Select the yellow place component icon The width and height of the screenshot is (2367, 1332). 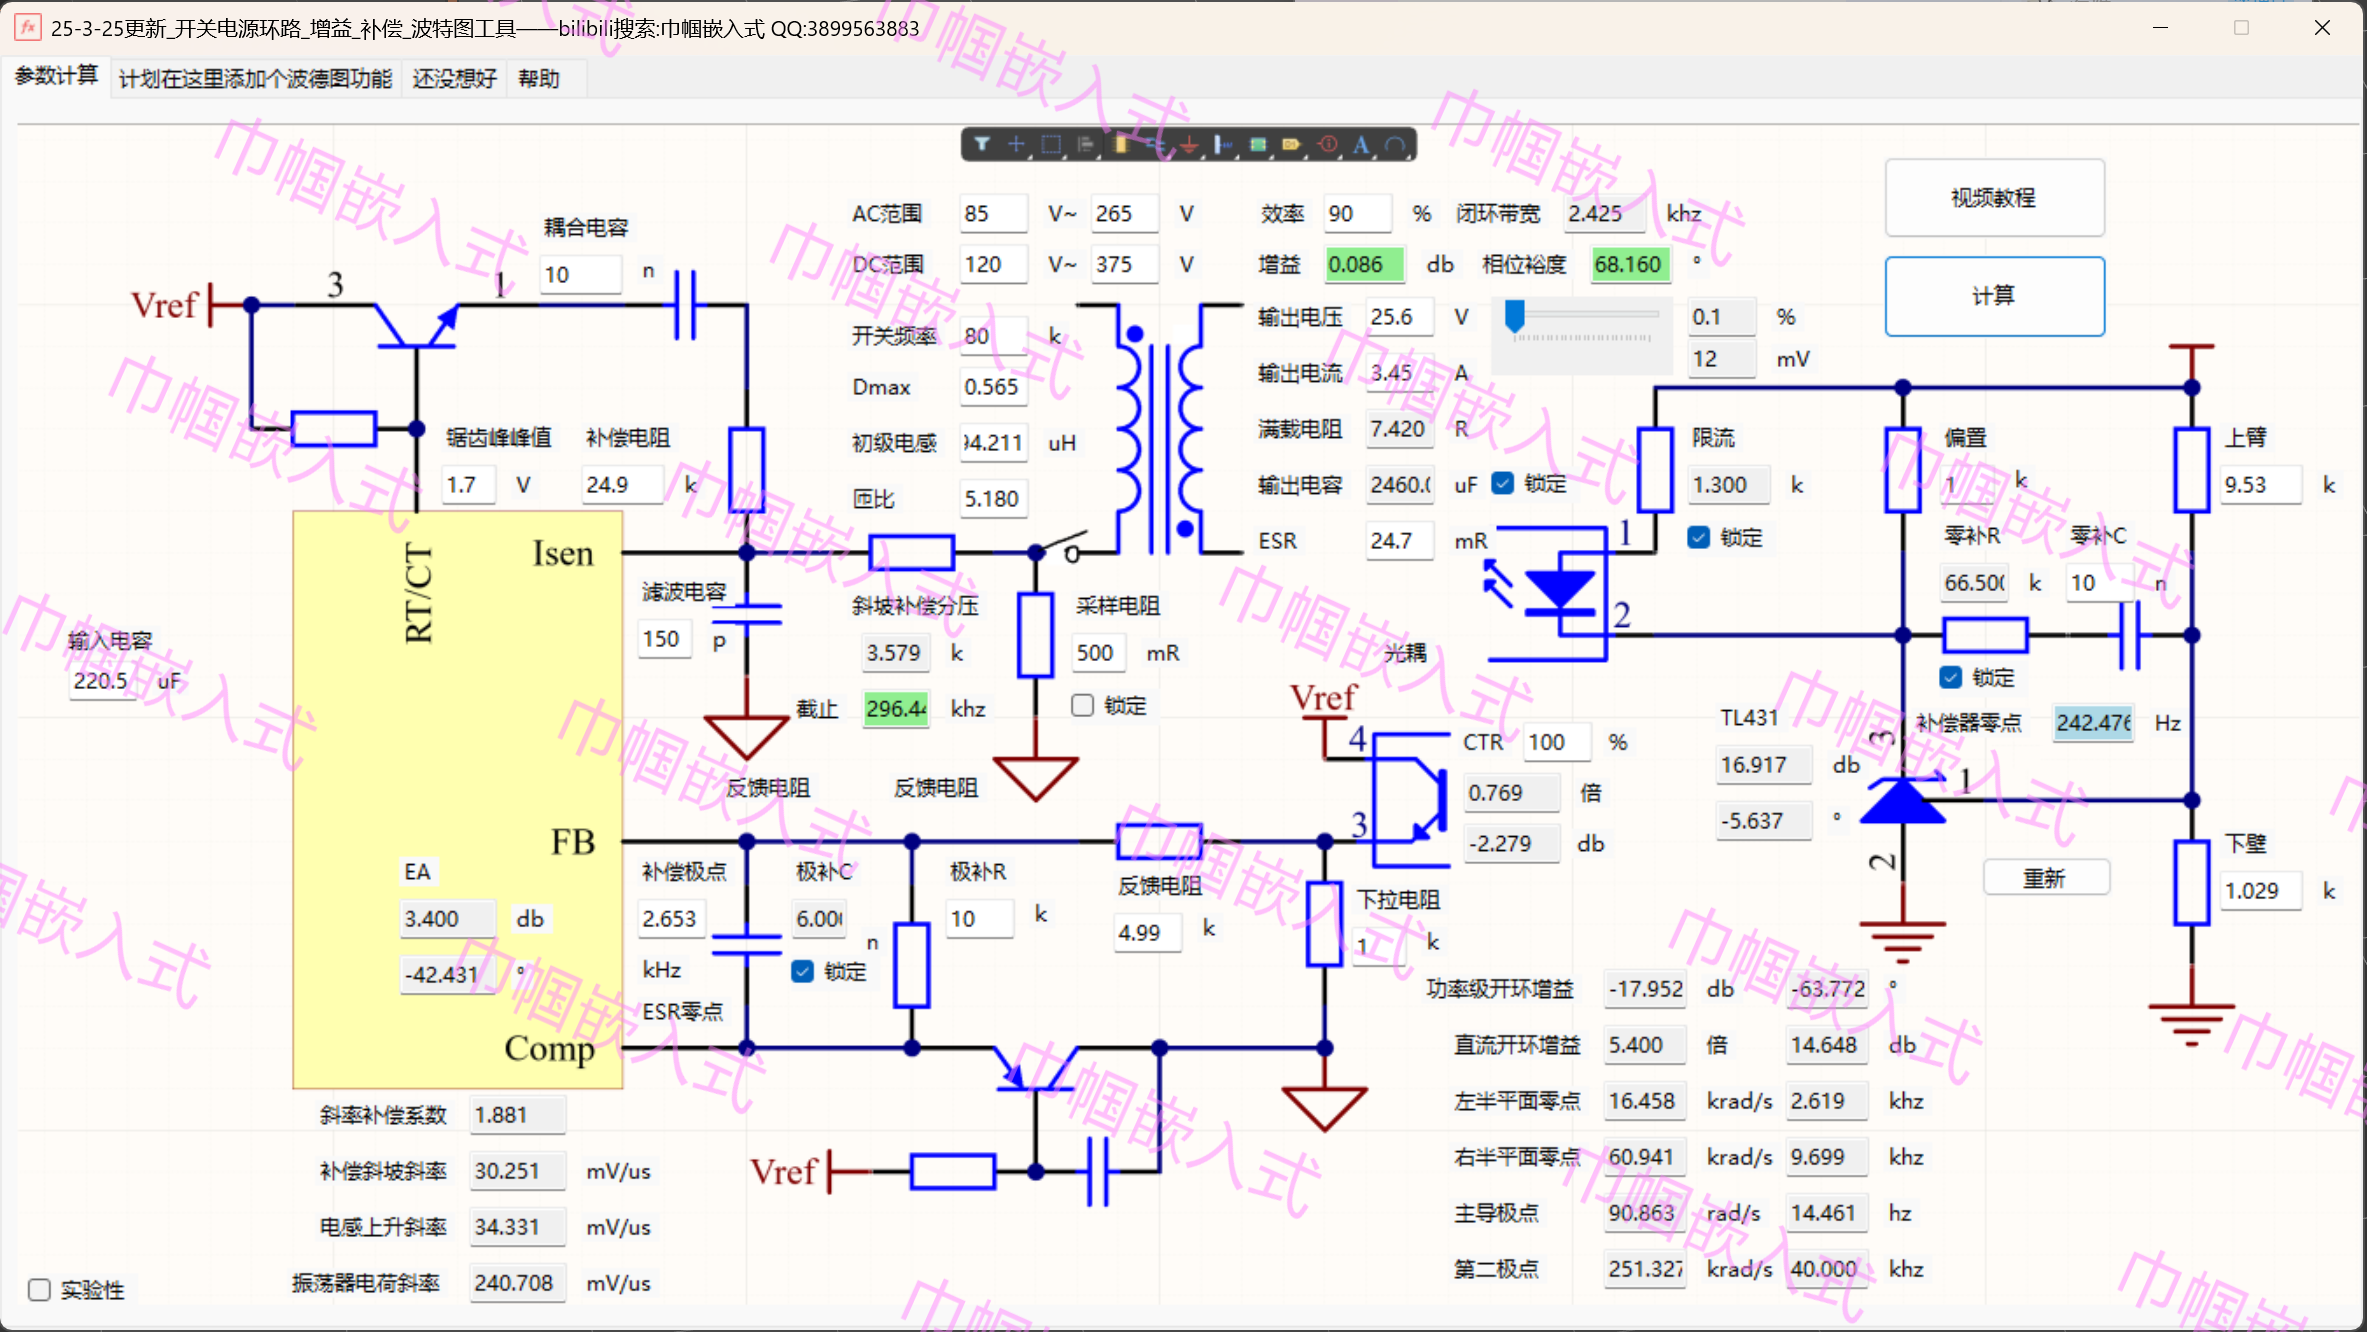point(1120,145)
